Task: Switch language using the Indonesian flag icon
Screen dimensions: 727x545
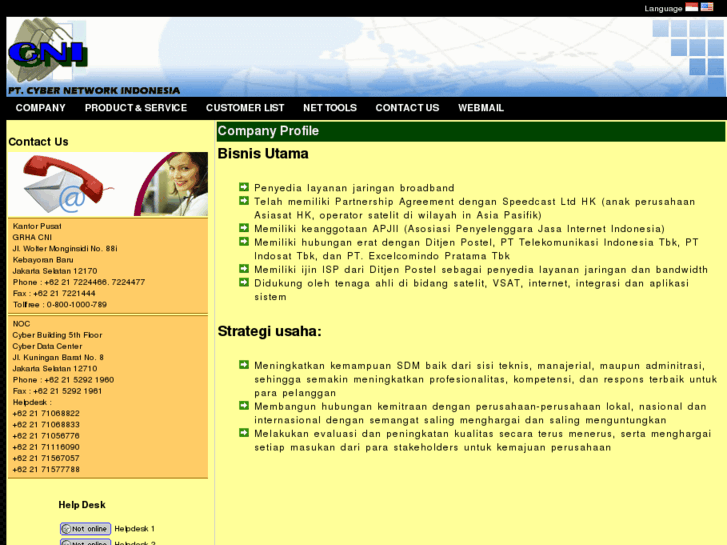Action: point(691,7)
